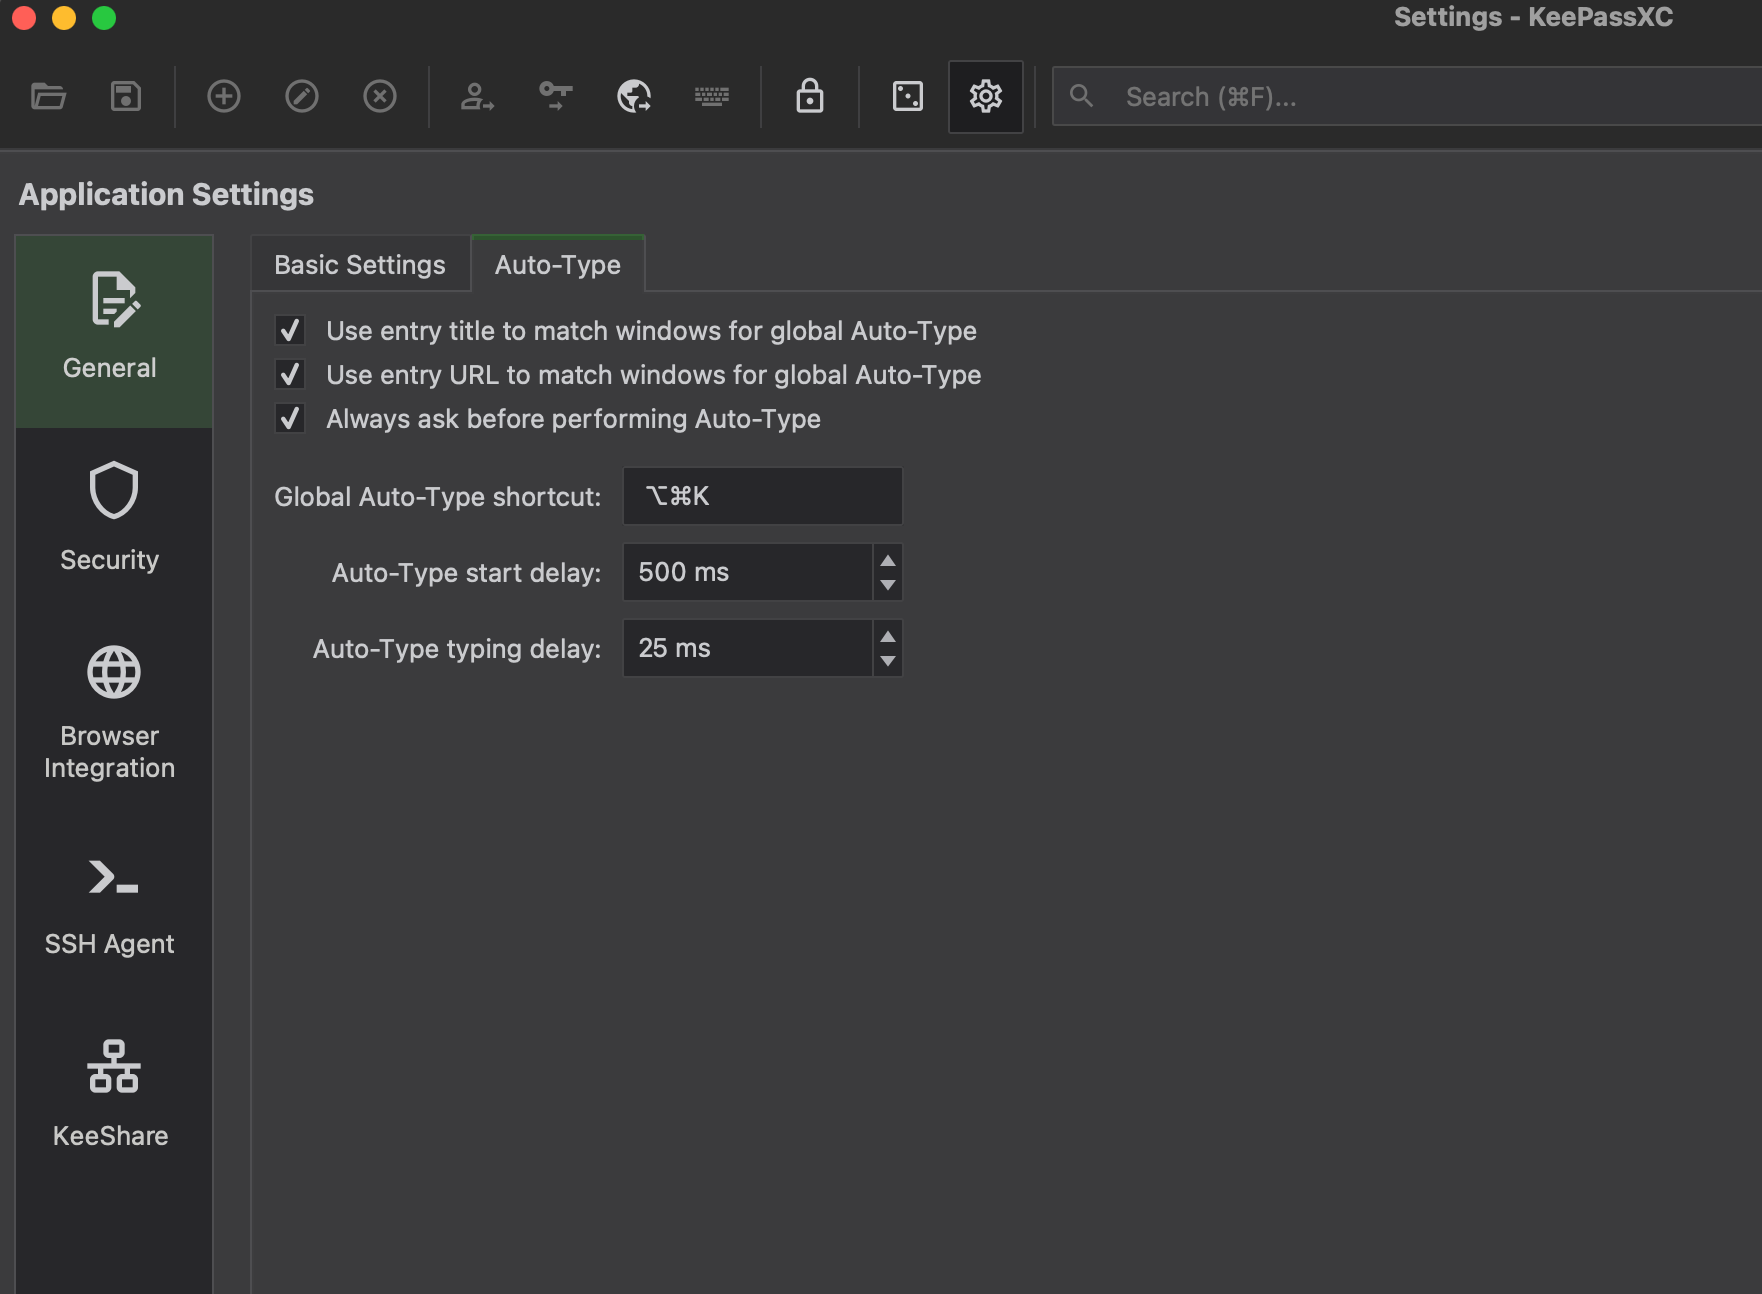Select the General settings category
Viewport: 1762px width, 1294px height.
click(x=114, y=331)
